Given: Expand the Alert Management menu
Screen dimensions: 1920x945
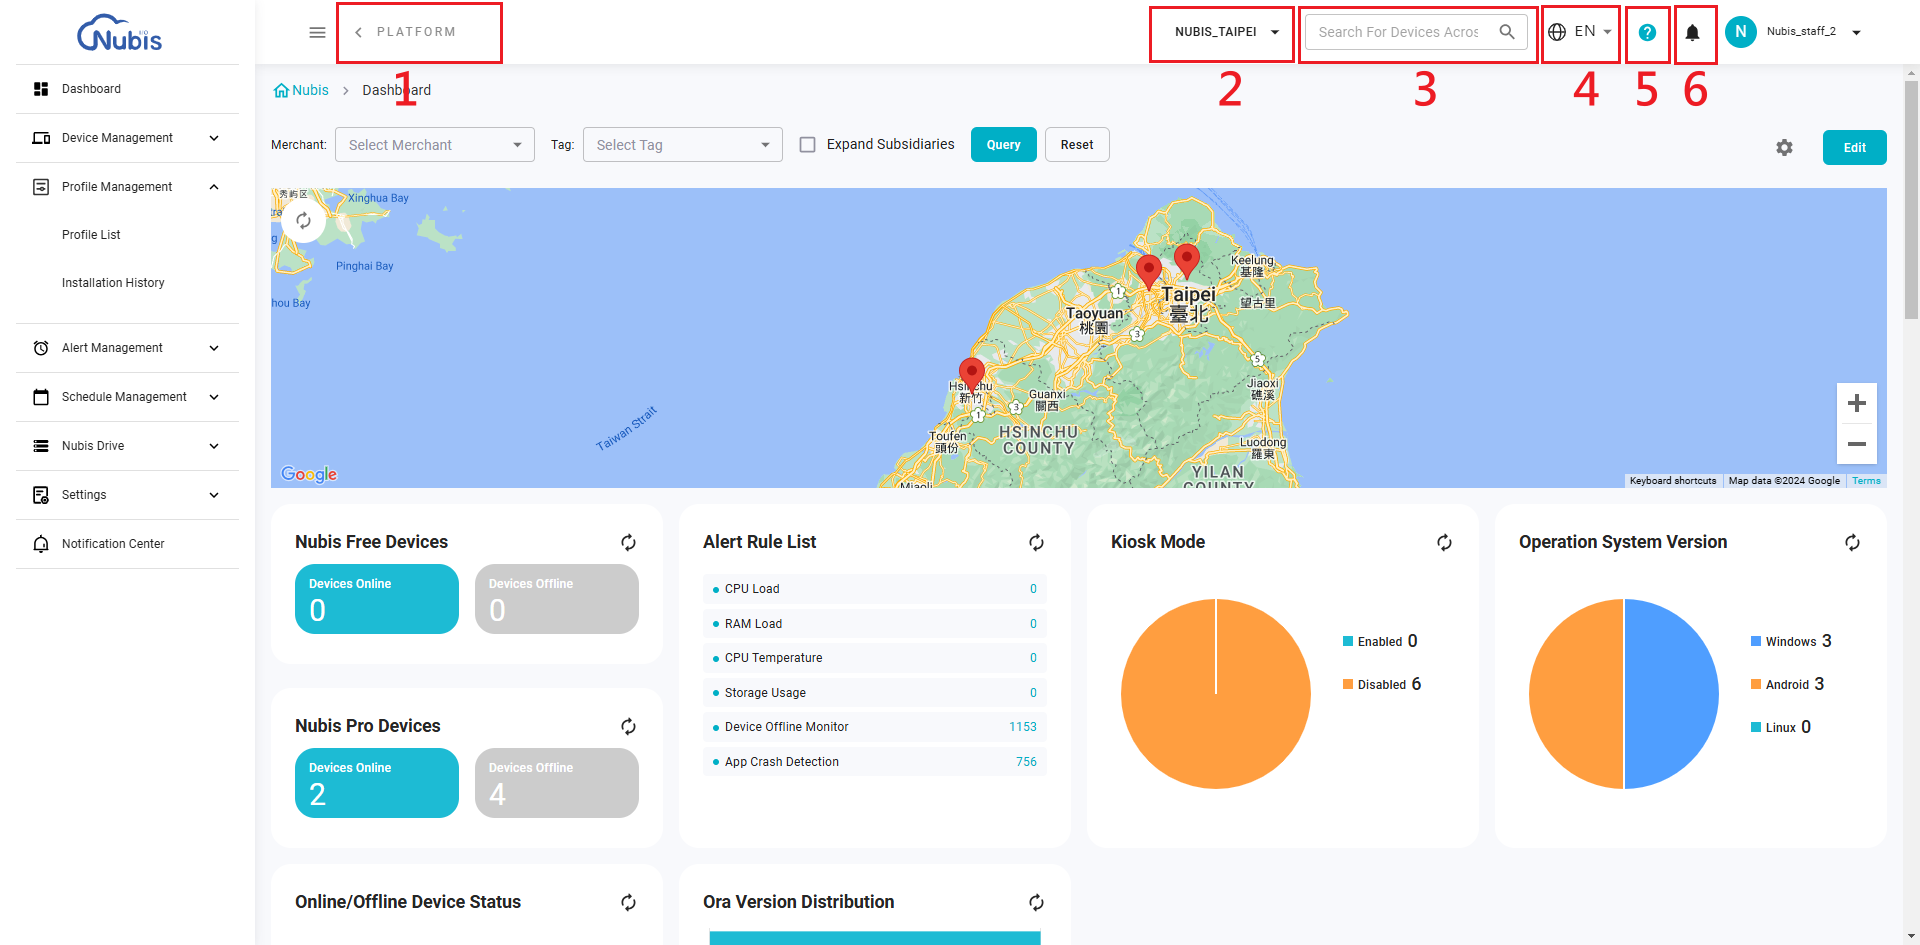Looking at the screenshot, I should click(128, 348).
